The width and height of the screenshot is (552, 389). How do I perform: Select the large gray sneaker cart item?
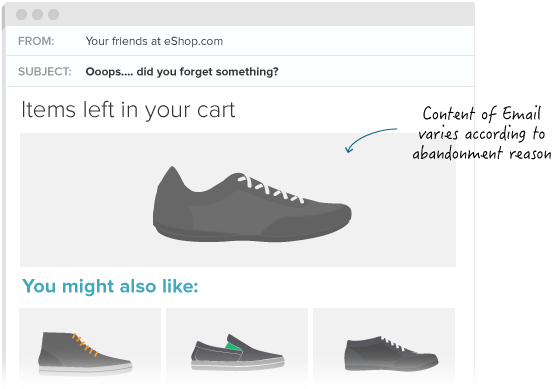point(252,204)
